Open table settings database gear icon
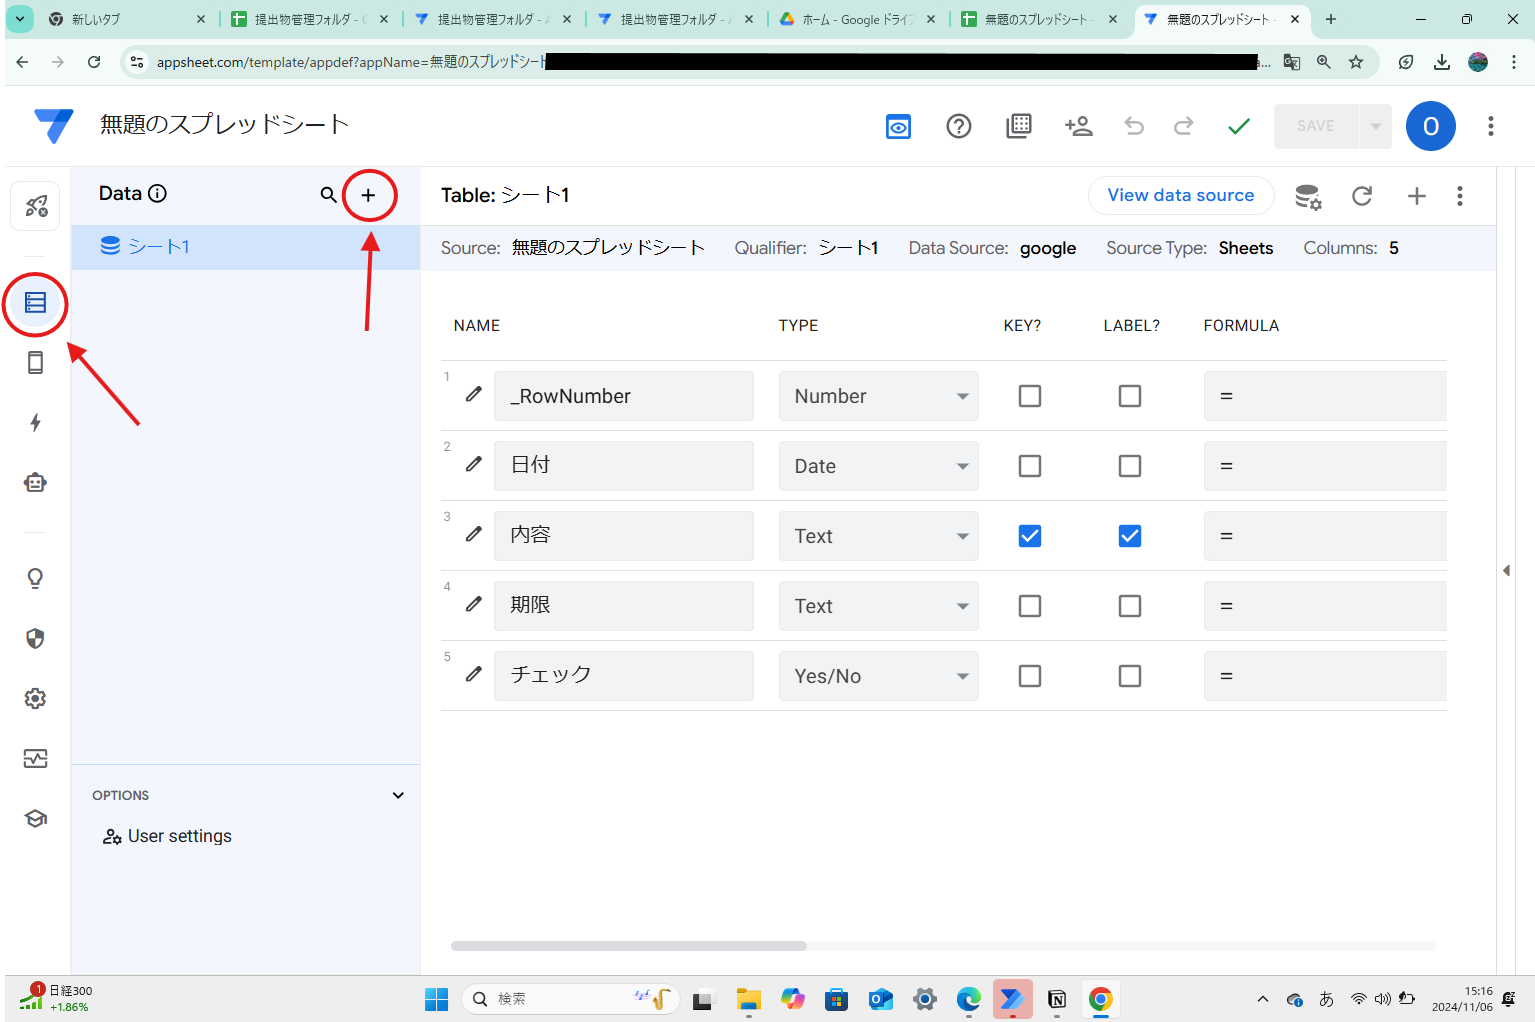Image resolution: width=1535 pixels, height=1022 pixels. (x=1308, y=196)
